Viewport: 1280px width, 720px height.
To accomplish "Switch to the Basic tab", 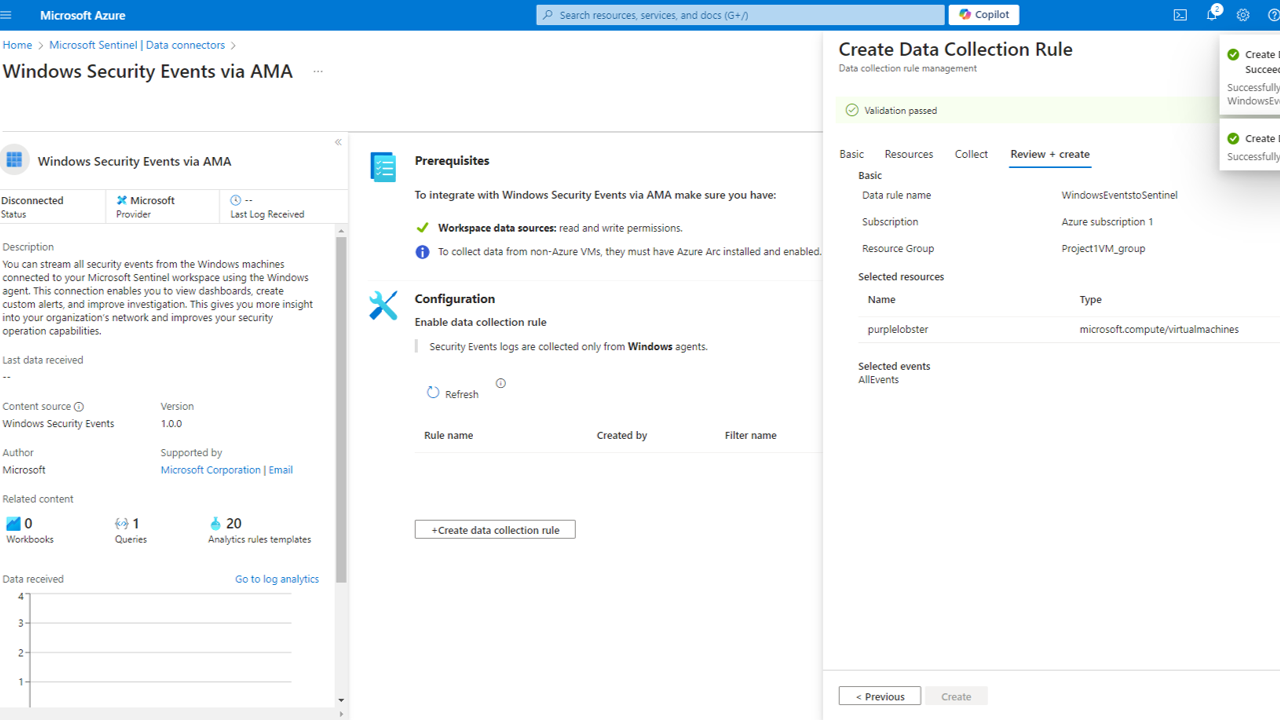I will coord(852,154).
